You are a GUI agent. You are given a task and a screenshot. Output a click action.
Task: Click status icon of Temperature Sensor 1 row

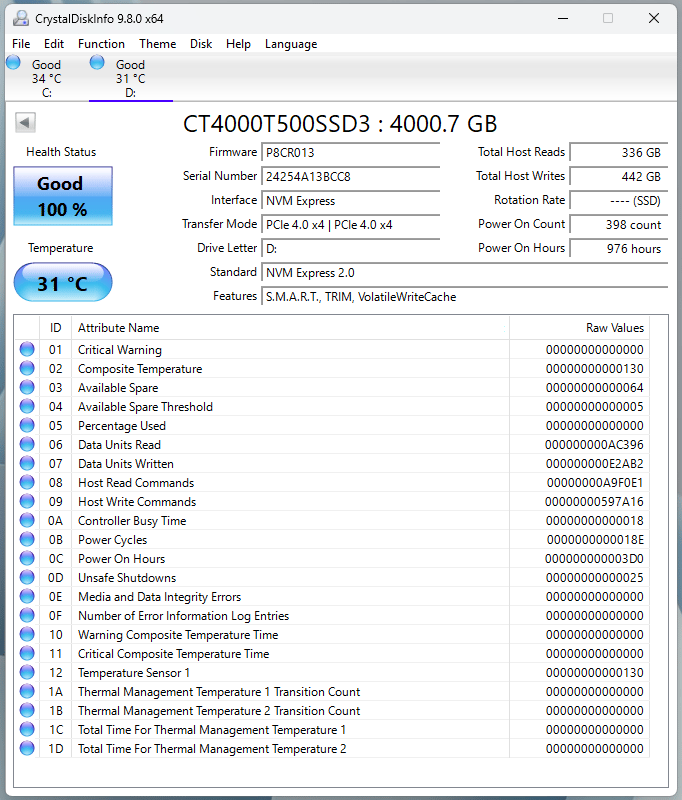point(27,672)
